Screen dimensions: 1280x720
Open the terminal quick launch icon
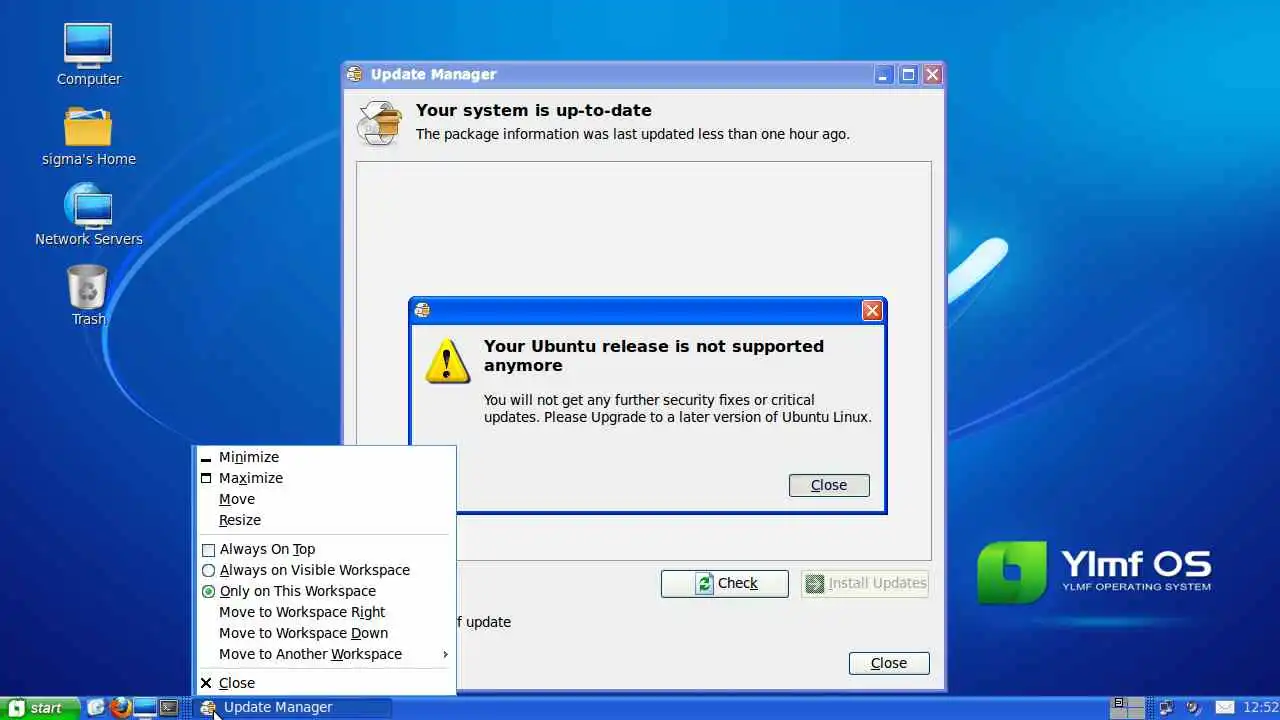pyautogui.click(x=169, y=707)
